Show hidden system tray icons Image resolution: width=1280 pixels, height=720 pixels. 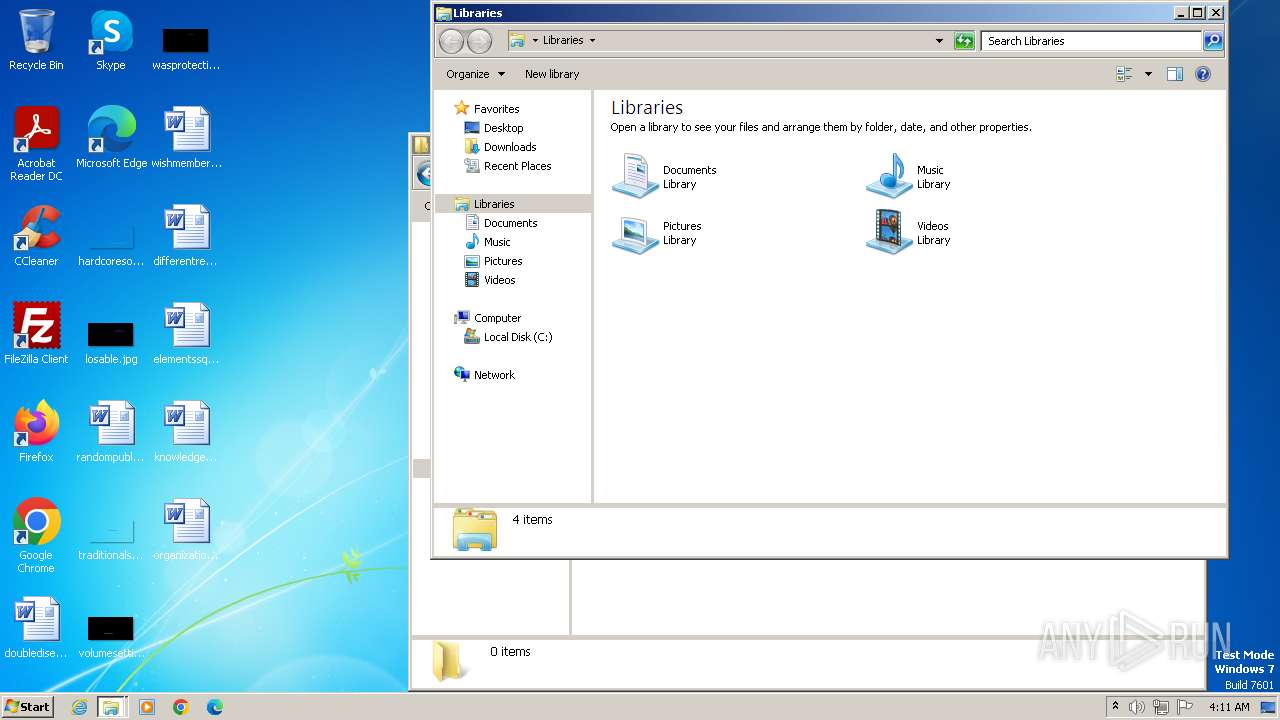click(1115, 707)
